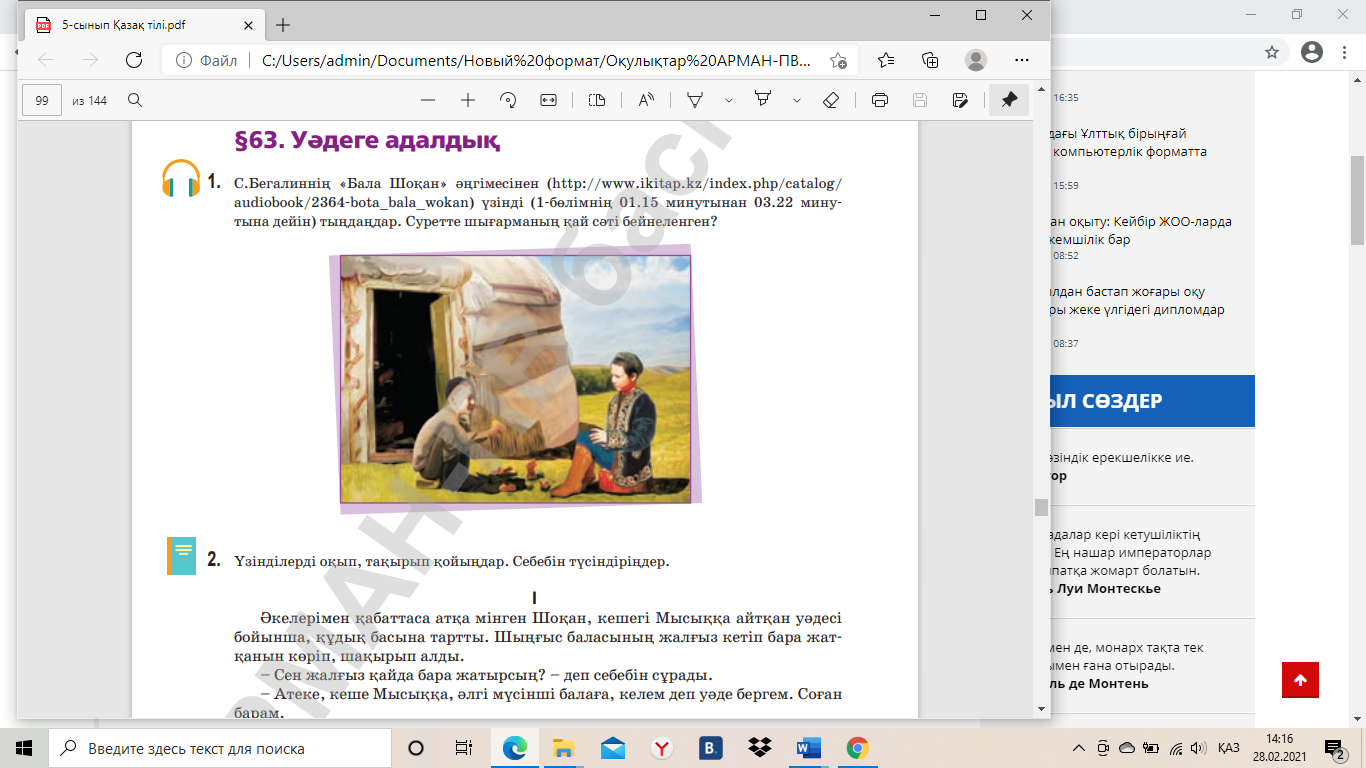Viewport: 1366px width, 768px height.
Task: Open Task View on the taskbar
Action: click(464, 748)
